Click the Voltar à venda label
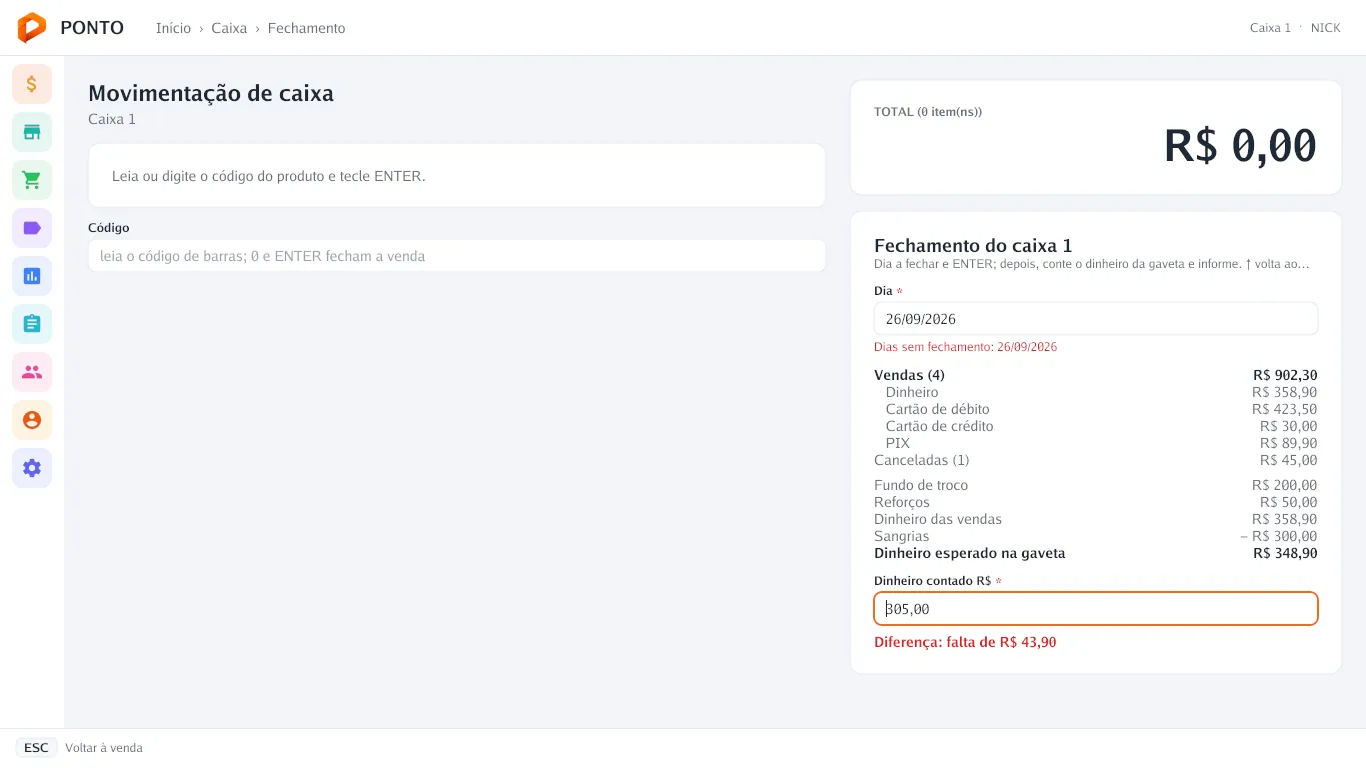1366x768 pixels. (104, 748)
